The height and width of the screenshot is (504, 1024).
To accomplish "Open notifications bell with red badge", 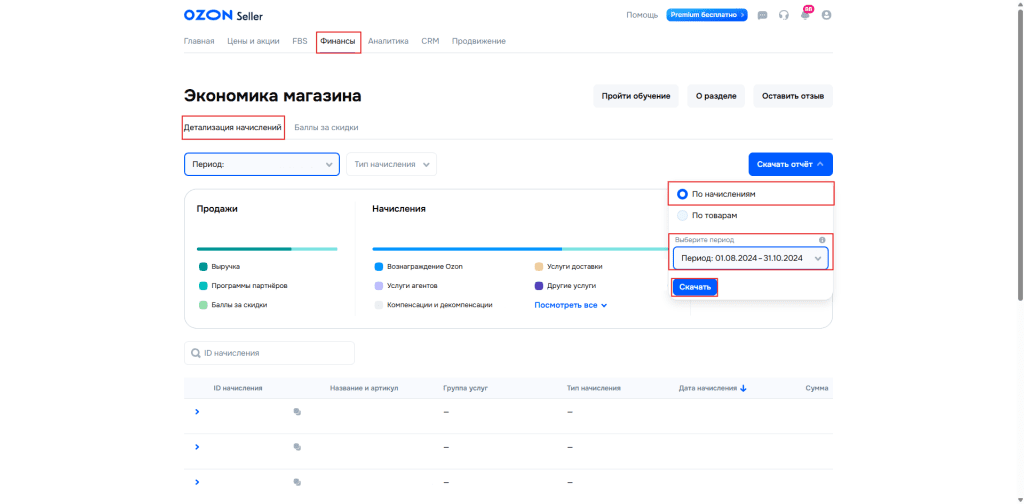I will click(805, 15).
